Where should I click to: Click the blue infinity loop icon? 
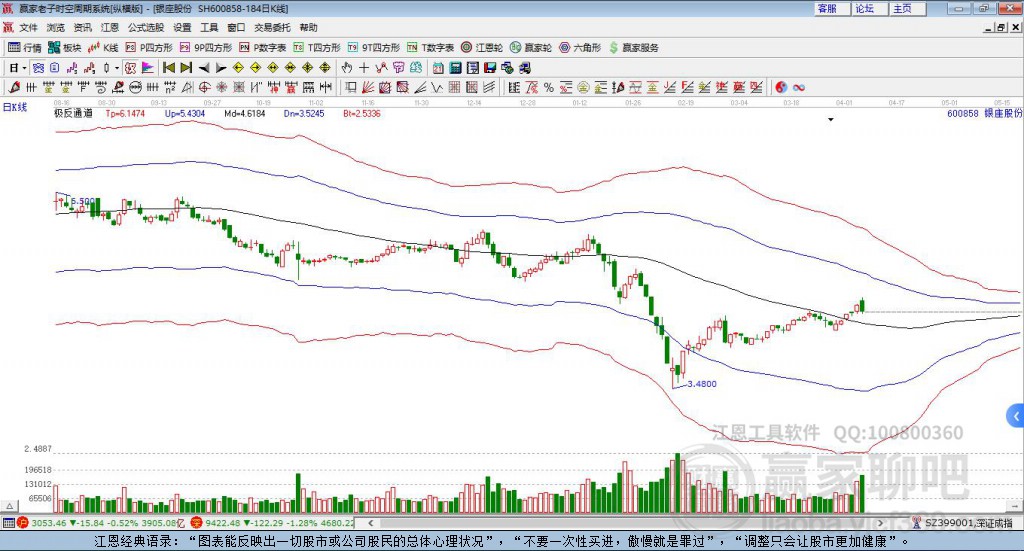click(x=799, y=87)
